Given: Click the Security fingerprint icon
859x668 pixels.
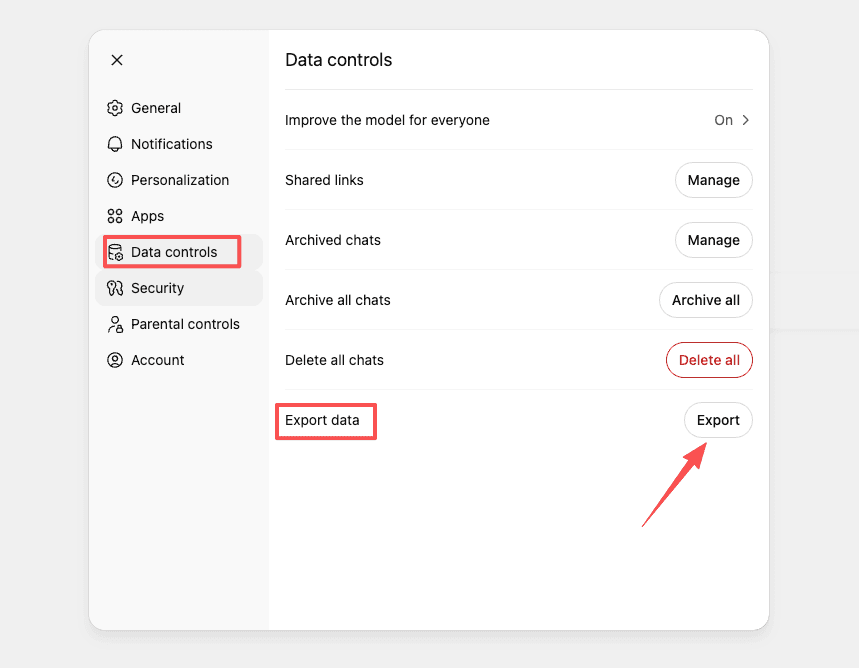Looking at the screenshot, I should (118, 288).
